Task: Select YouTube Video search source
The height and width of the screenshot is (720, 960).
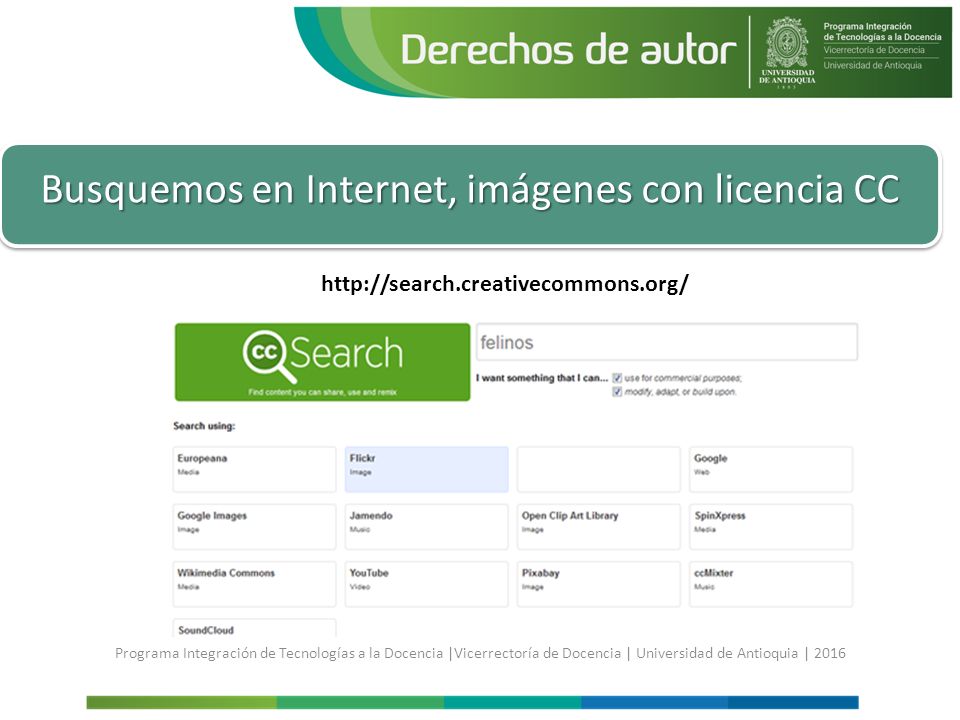Action: point(427,585)
